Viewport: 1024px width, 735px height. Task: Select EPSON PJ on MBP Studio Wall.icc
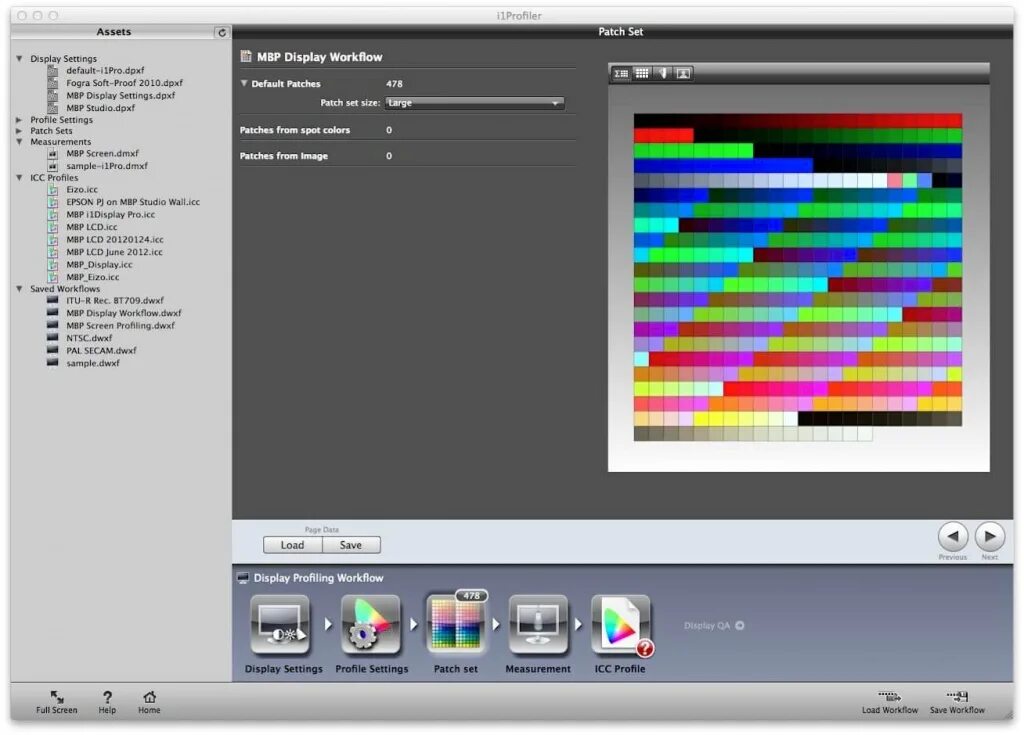click(133, 203)
